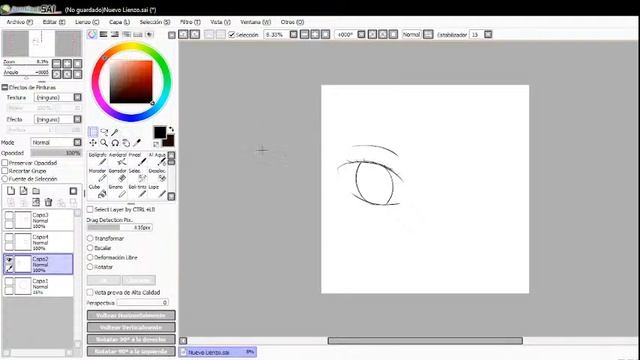
Task: Select the move tool
Action: pyautogui.click(x=93, y=142)
